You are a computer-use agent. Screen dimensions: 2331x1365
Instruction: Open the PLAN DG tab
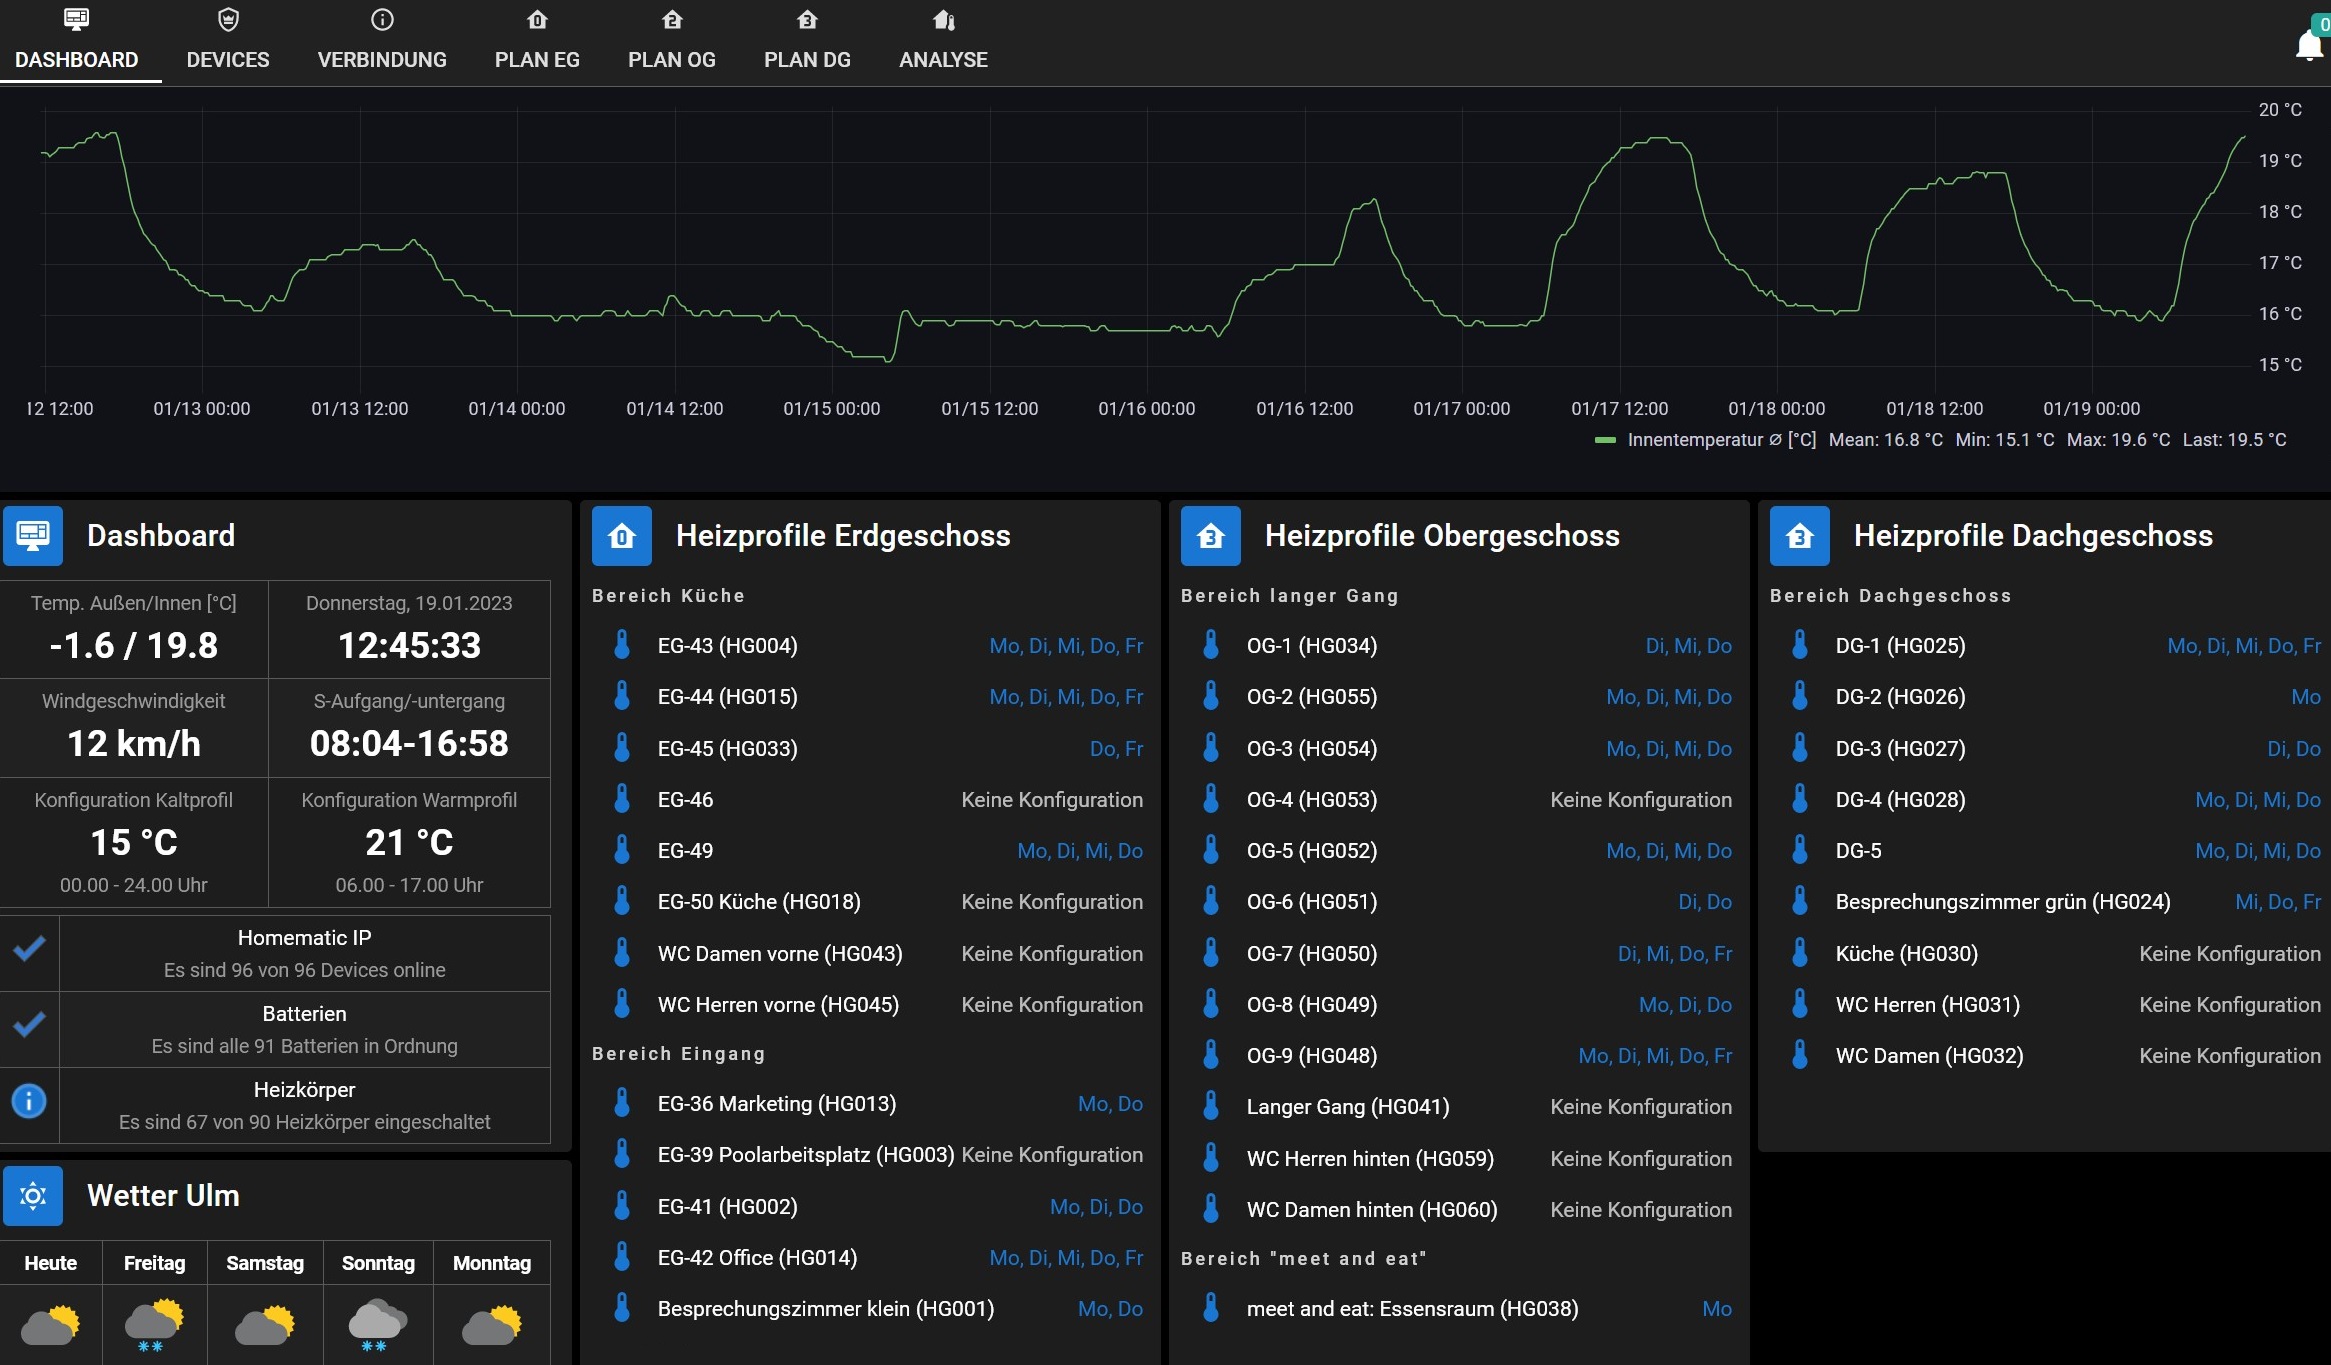pos(807,41)
